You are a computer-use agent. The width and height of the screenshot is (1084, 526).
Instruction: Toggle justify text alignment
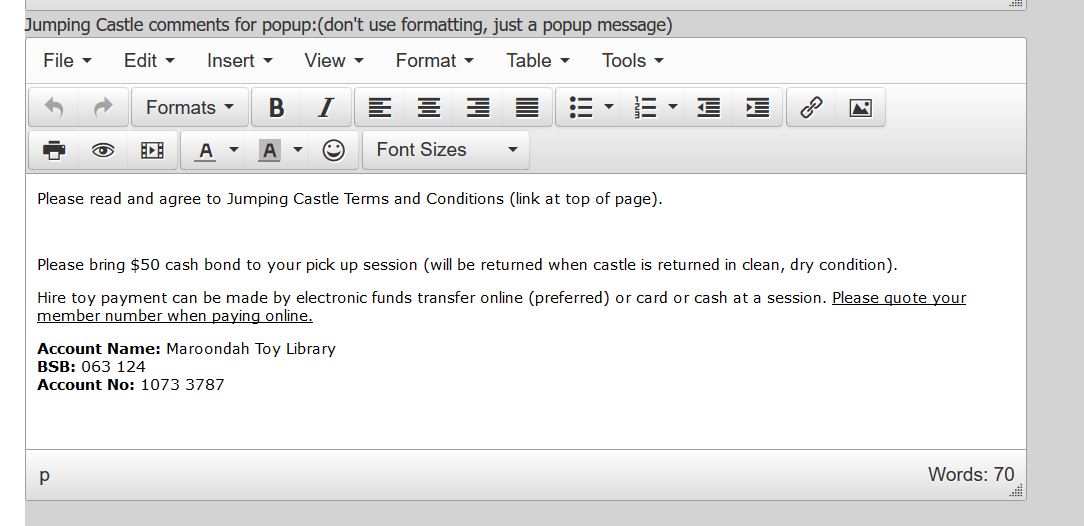(527, 108)
